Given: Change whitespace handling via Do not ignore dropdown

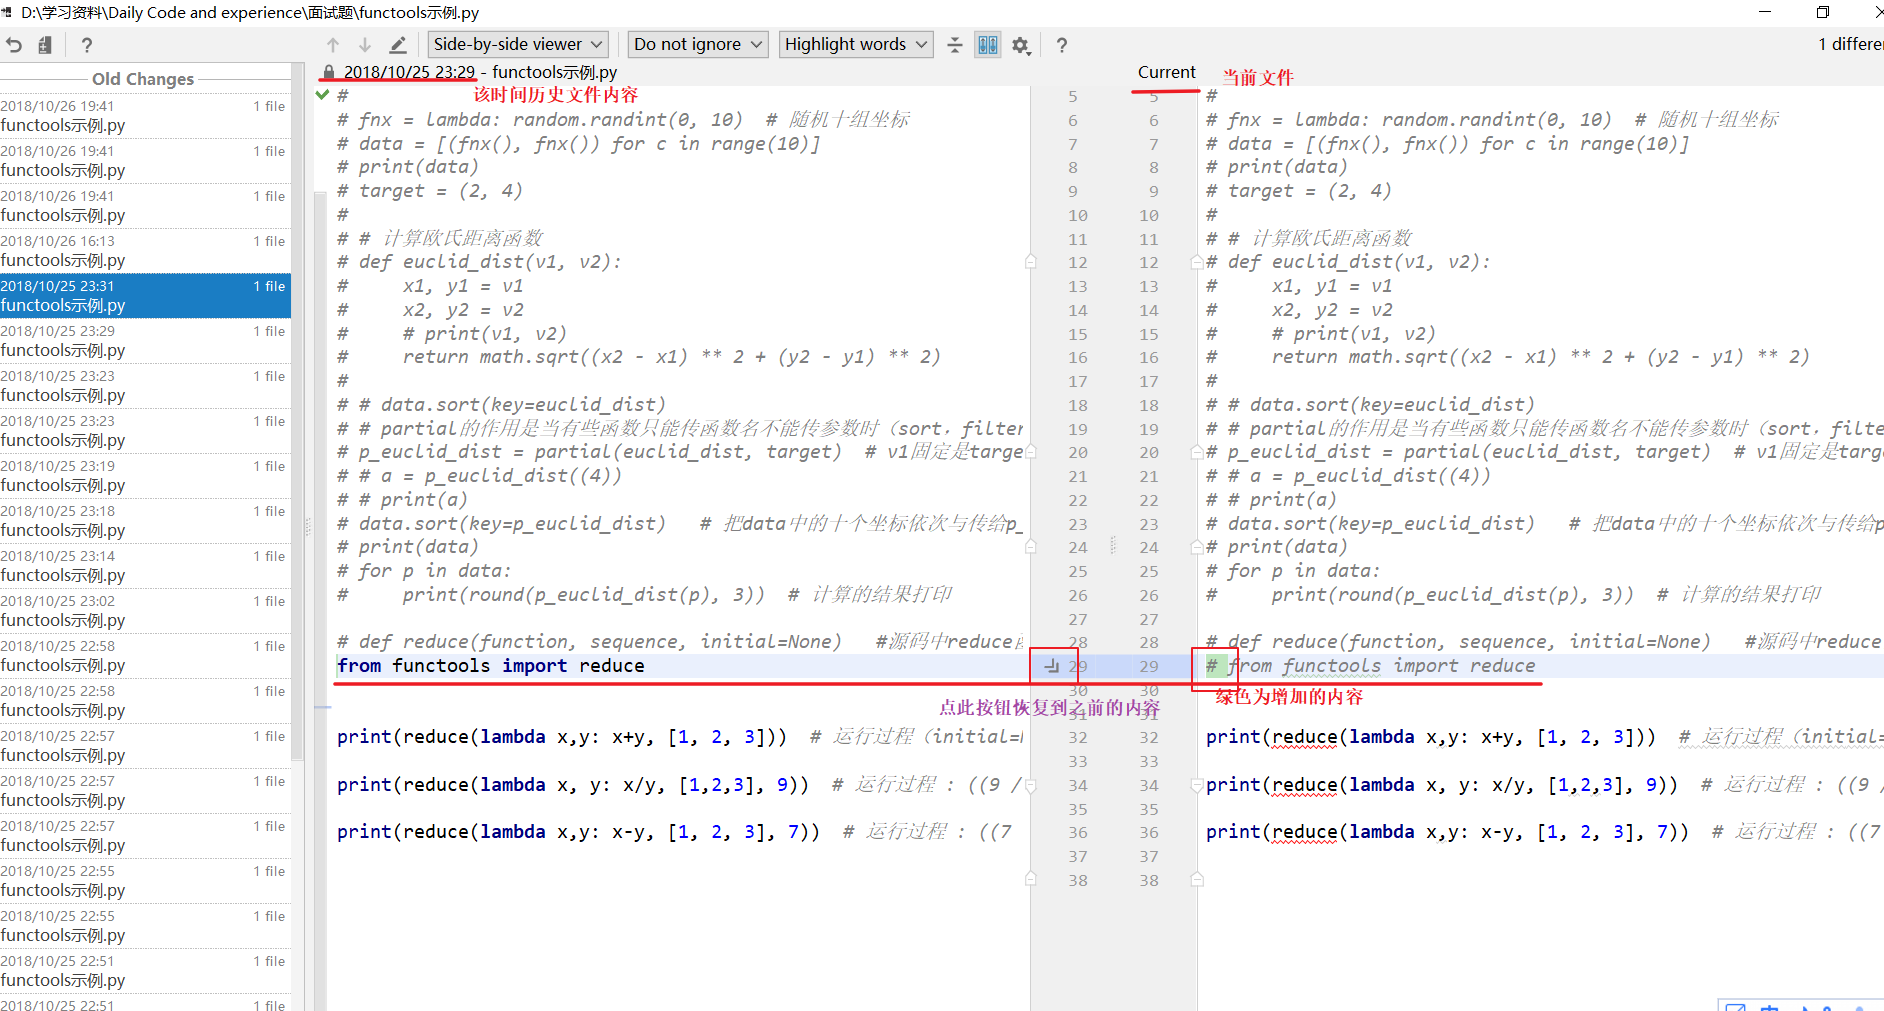Looking at the screenshot, I should [696, 44].
